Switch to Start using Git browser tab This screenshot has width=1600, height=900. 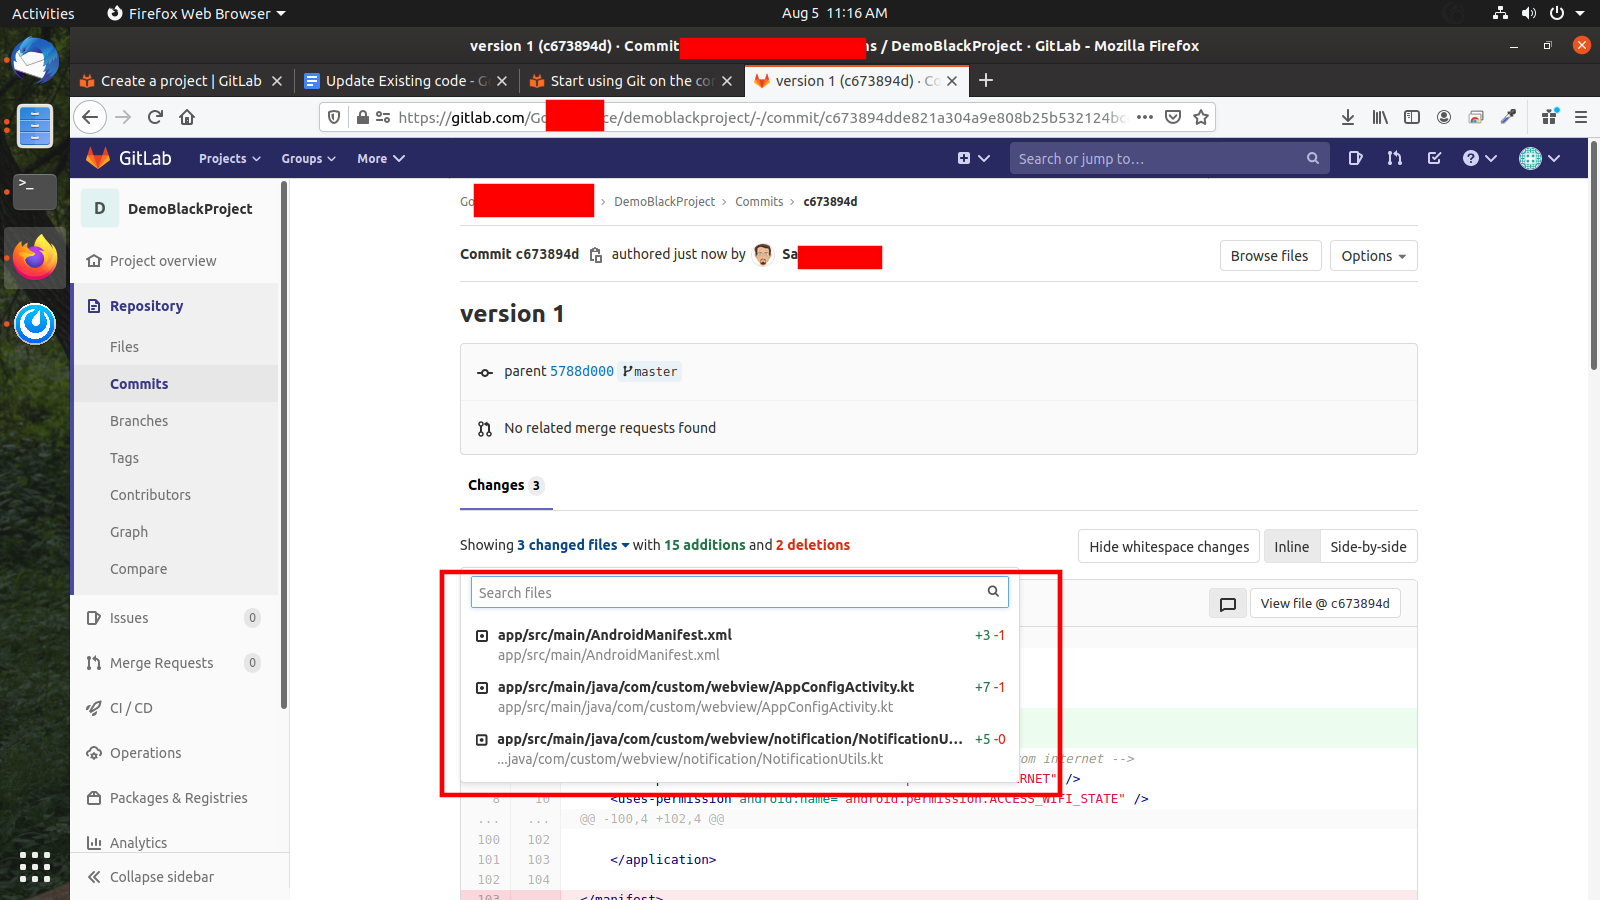coord(630,81)
